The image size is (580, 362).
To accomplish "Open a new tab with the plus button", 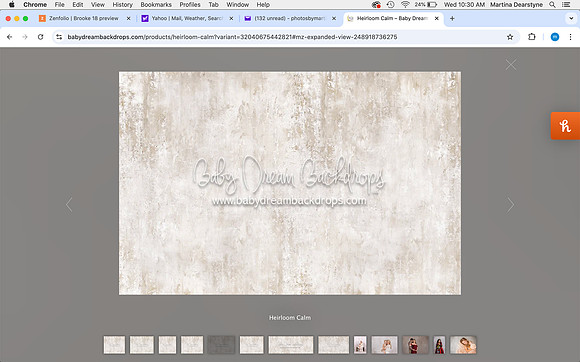I will coord(452,18).
